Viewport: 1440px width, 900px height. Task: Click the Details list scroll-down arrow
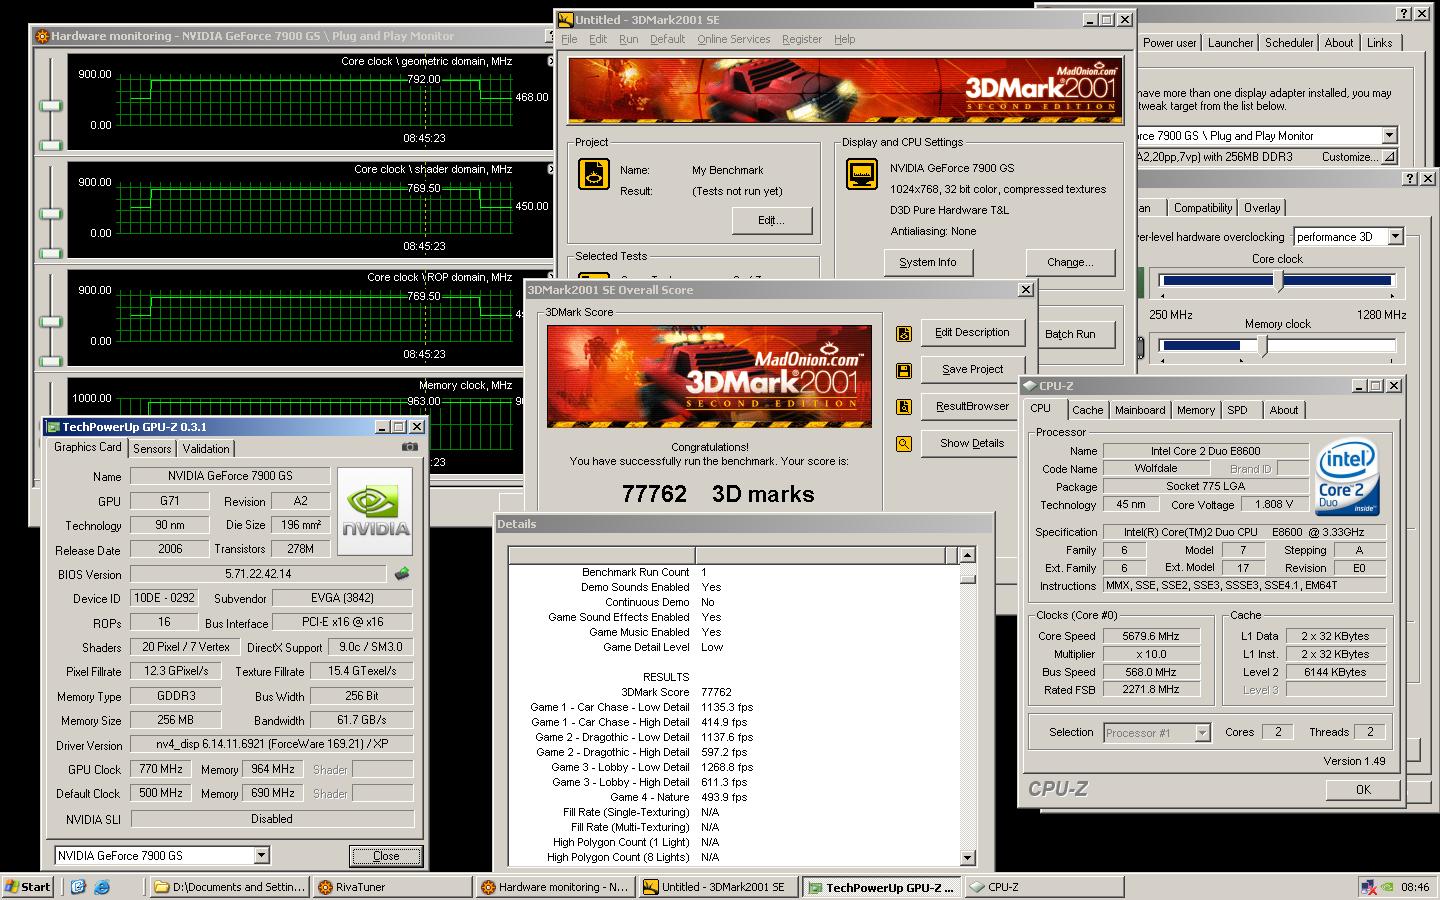[x=967, y=857]
